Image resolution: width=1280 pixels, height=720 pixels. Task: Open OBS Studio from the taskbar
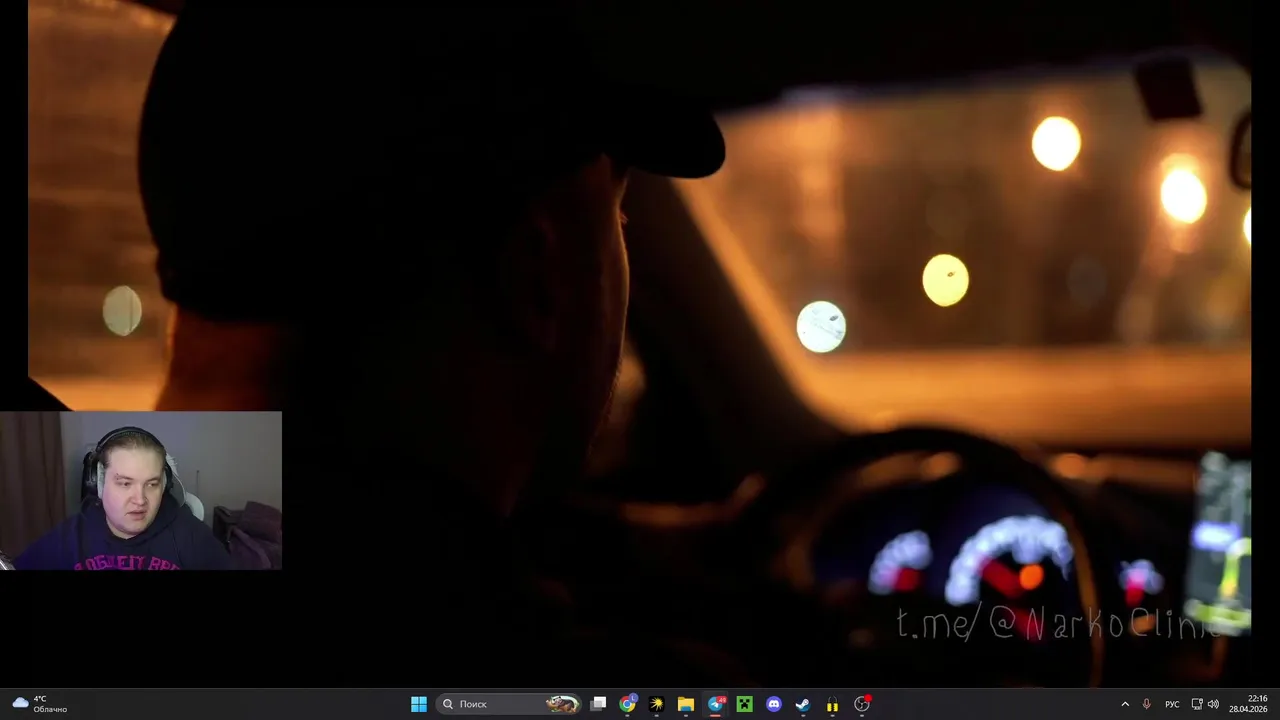click(862, 704)
